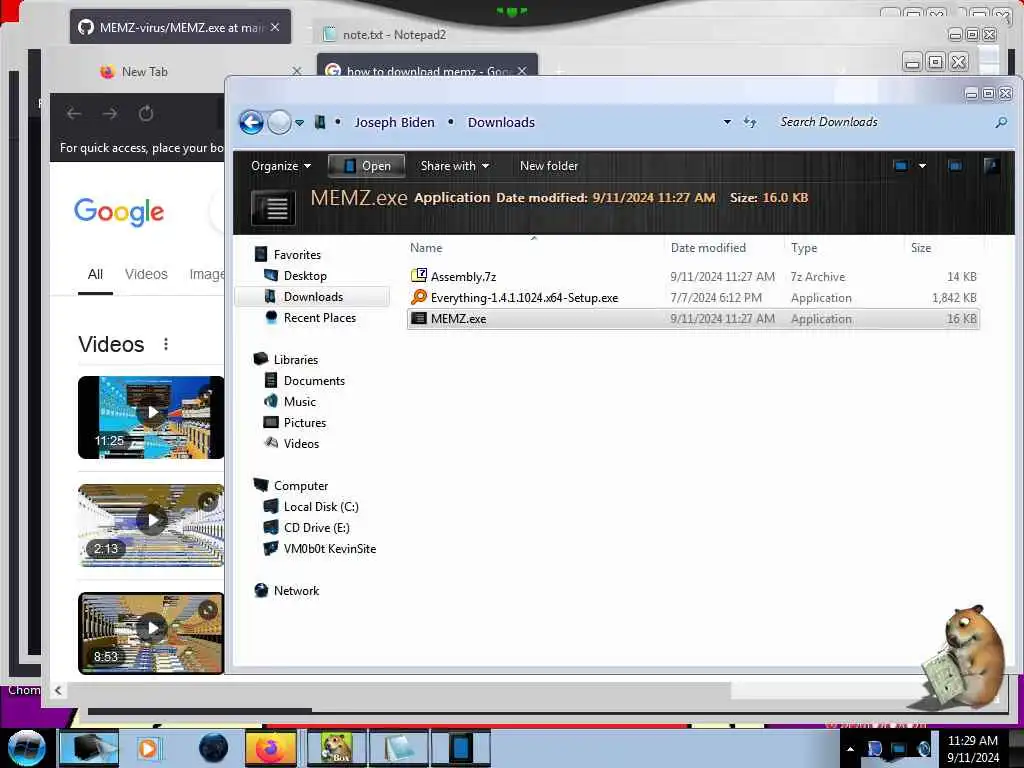This screenshot has width=1024, height=768.
Task: Click the browser forward arrow in Firefox
Action: pyautogui.click(x=110, y=114)
